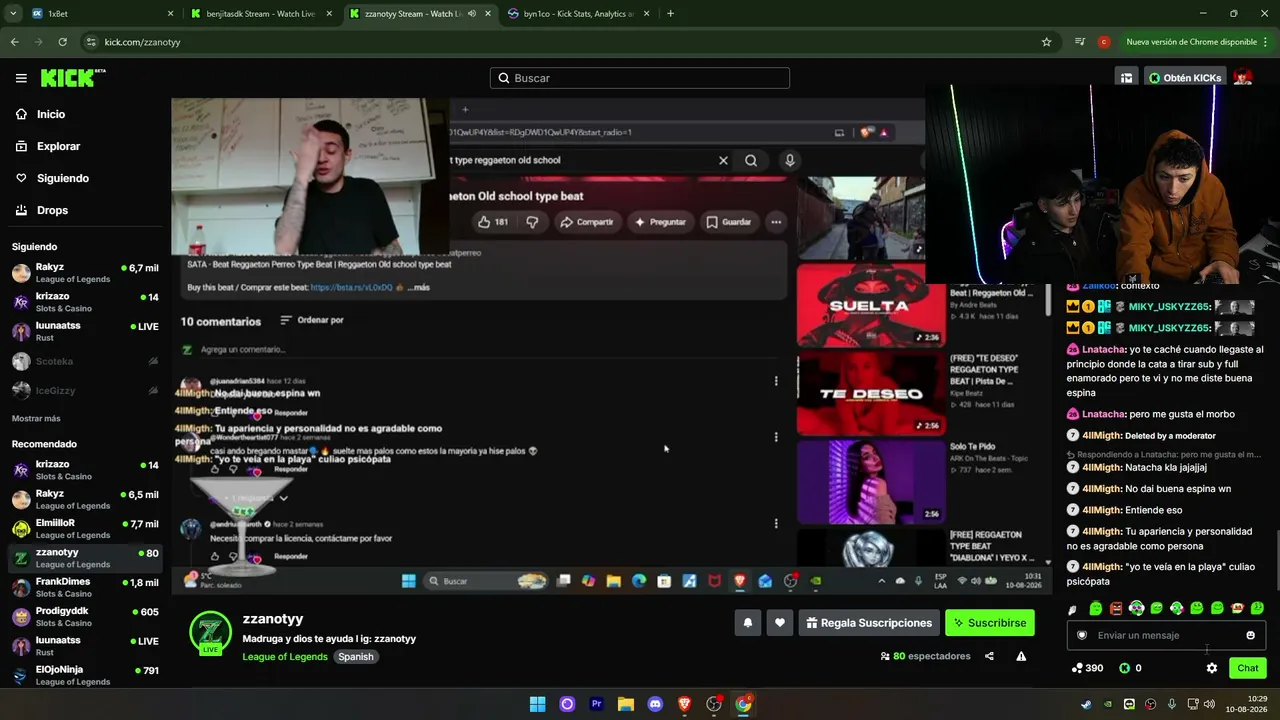
Task: Insert the angry red-face emote
Action: tap(1116, 608)
